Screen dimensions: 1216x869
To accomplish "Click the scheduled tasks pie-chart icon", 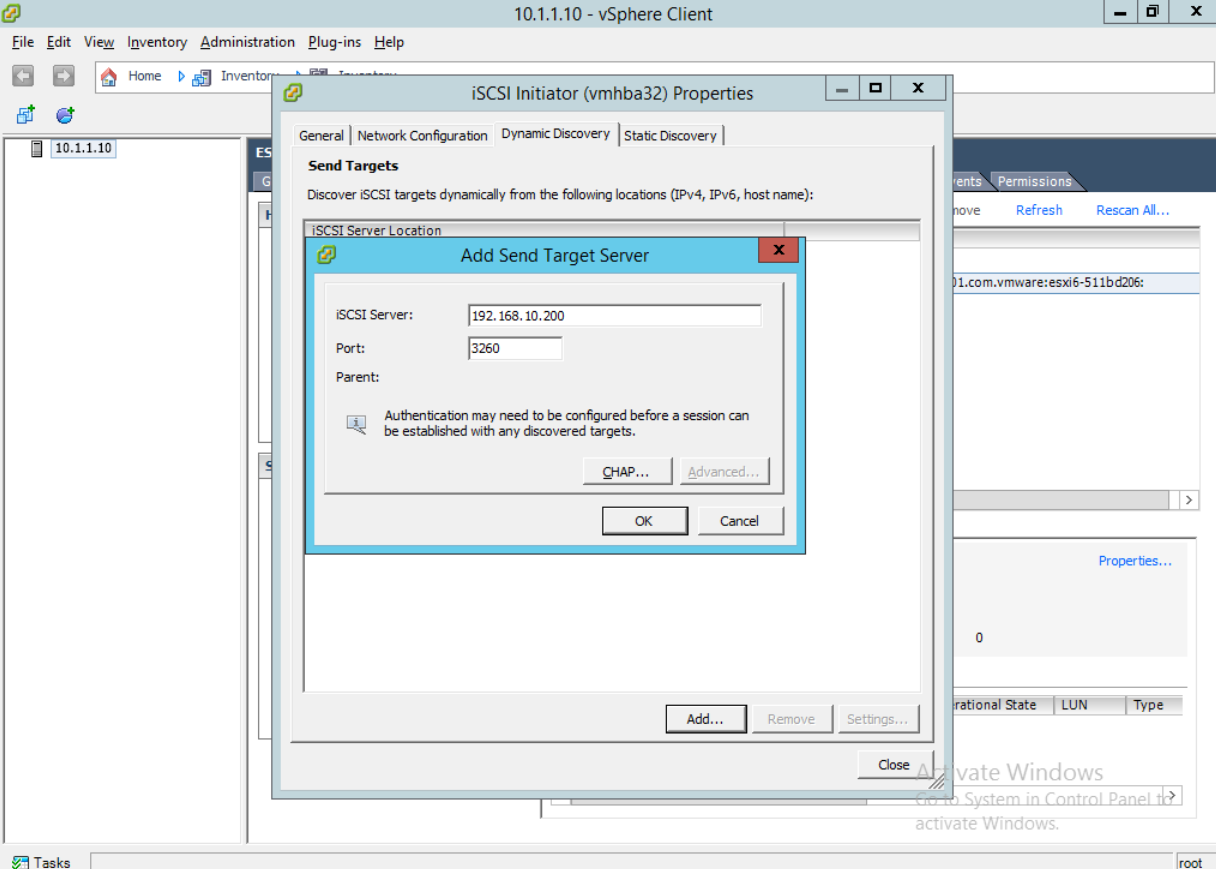I will tap(64, 115).
